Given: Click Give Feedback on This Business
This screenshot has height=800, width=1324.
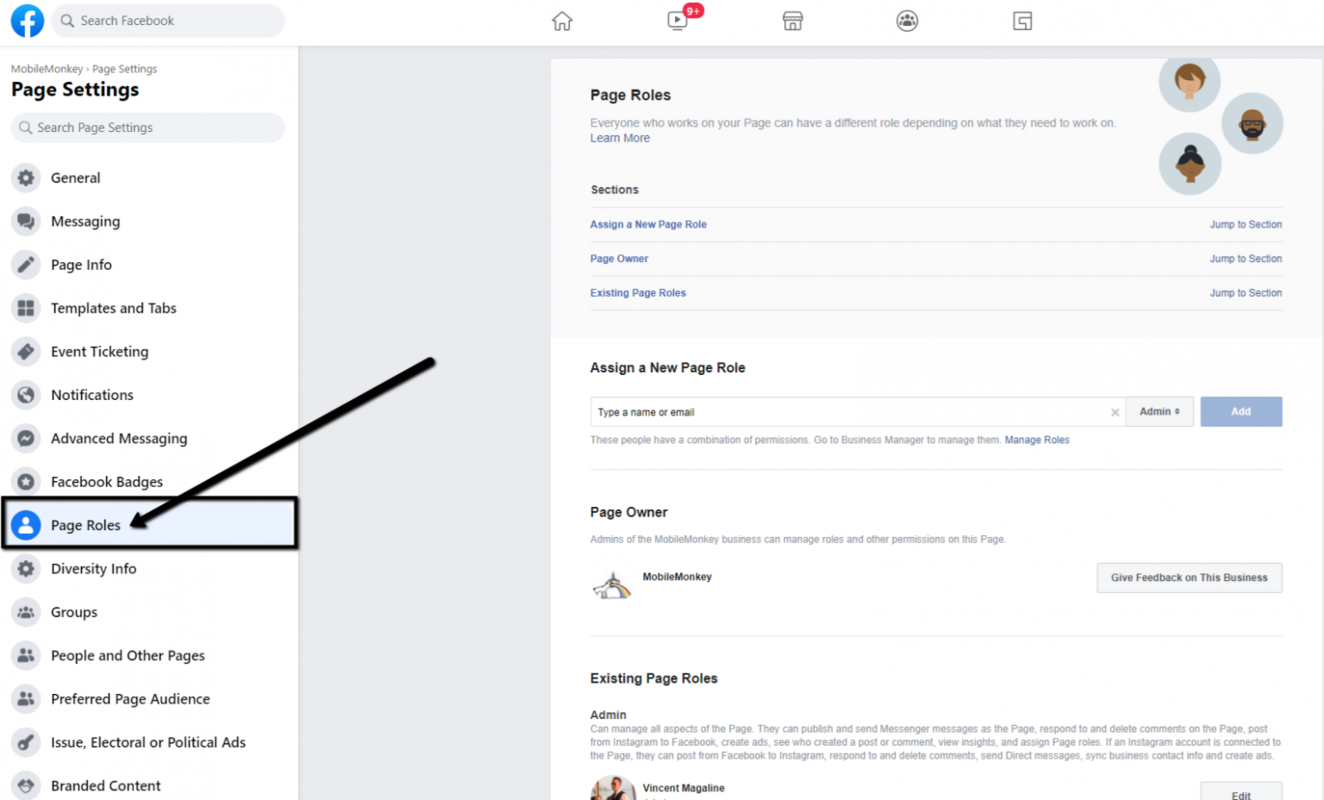Looking at the screenshot, I should point(1189,578).
